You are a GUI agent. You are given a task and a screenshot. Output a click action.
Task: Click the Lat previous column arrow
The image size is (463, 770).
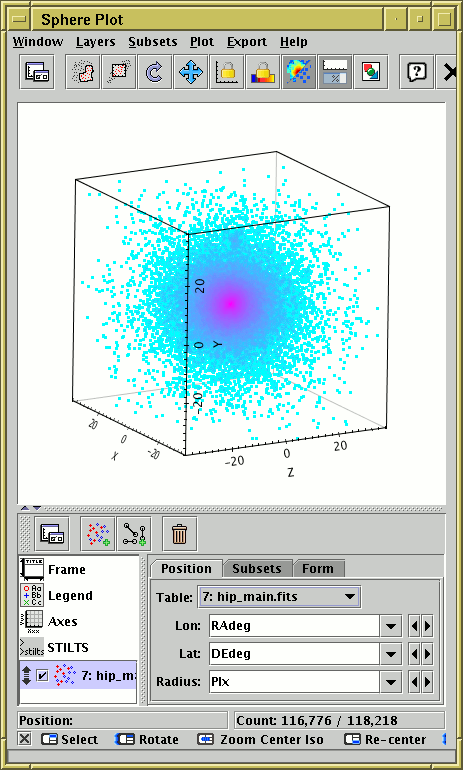point(414,654)
